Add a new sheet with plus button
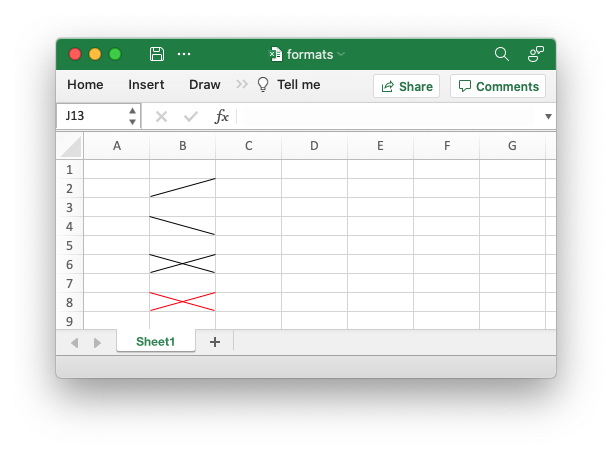This screenshot has width=612, height=452. [215, 342]
